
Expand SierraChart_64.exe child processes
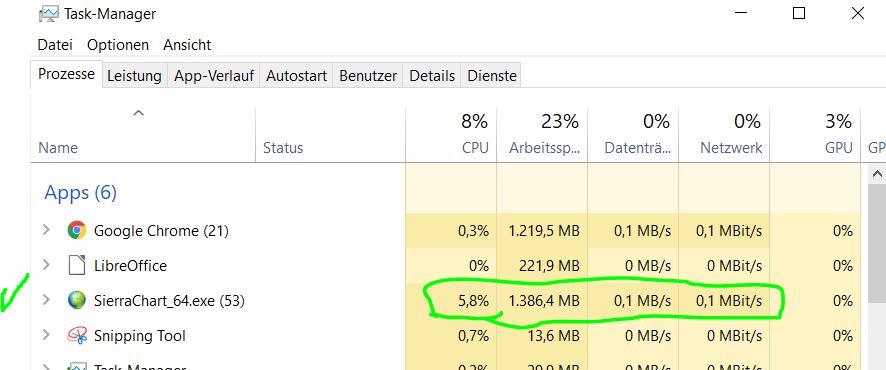point(46,300)
